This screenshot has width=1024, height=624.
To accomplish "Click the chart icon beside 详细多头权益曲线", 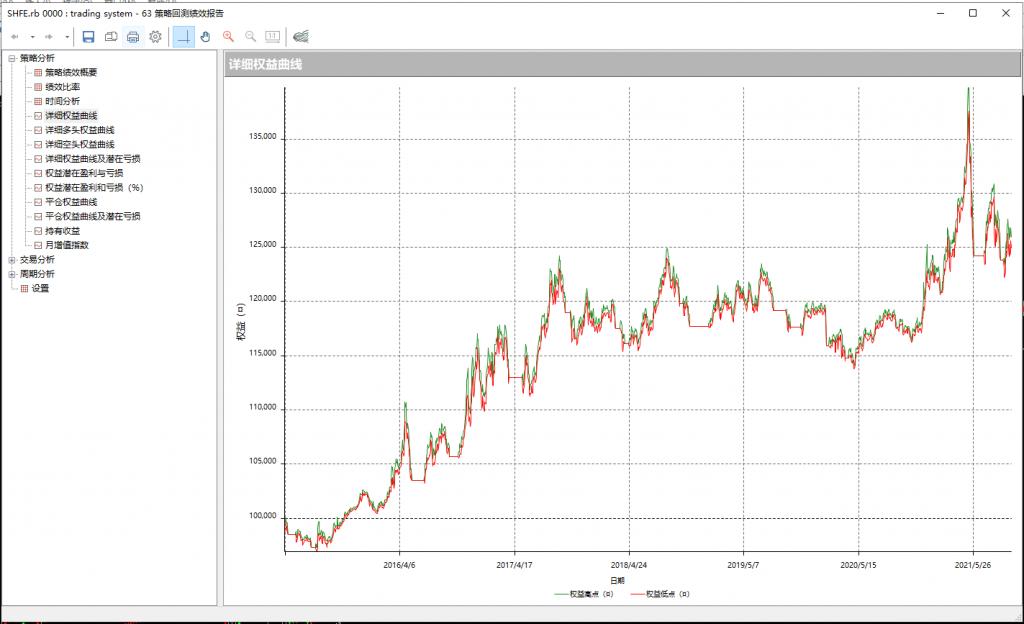I will [x=38, y=130].
